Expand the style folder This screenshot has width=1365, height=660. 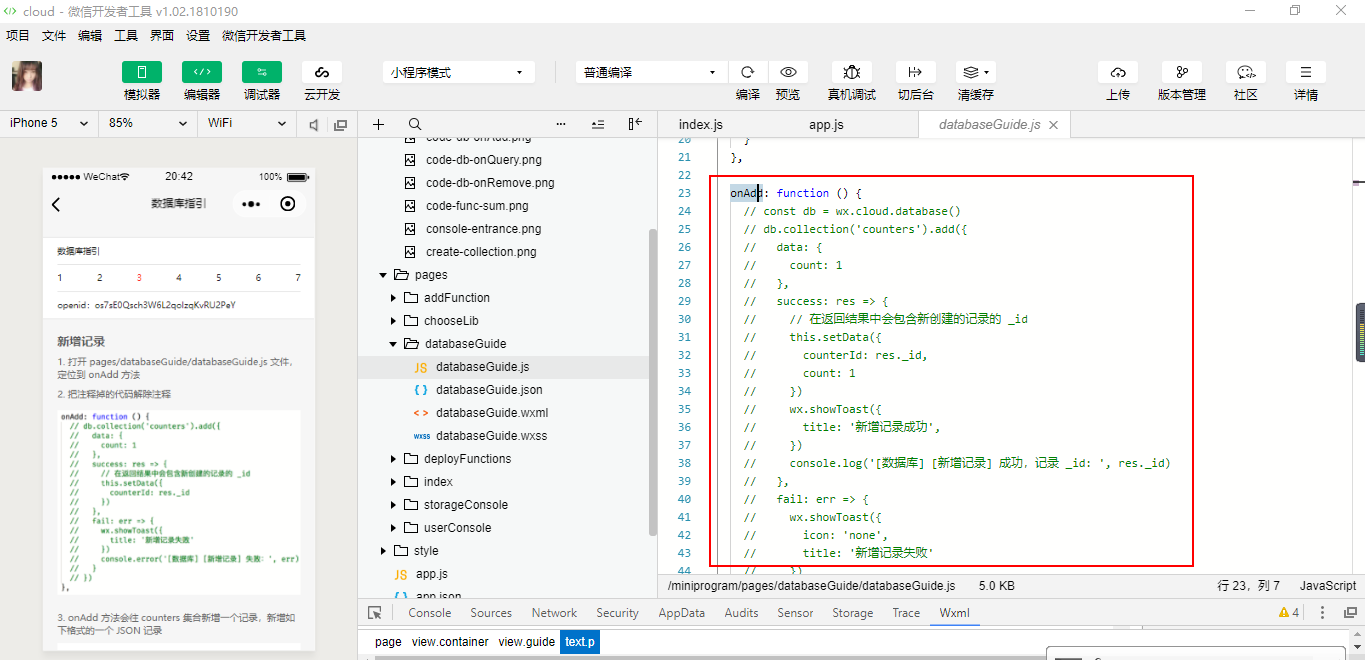pos(383,551)
